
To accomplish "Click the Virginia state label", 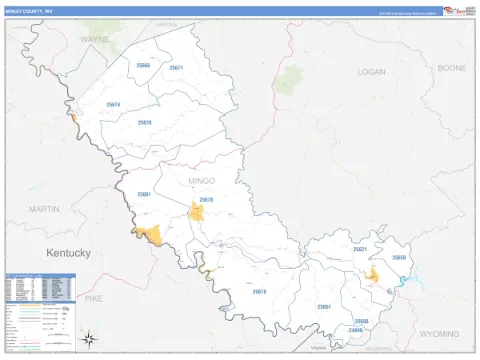I will 318,348.
